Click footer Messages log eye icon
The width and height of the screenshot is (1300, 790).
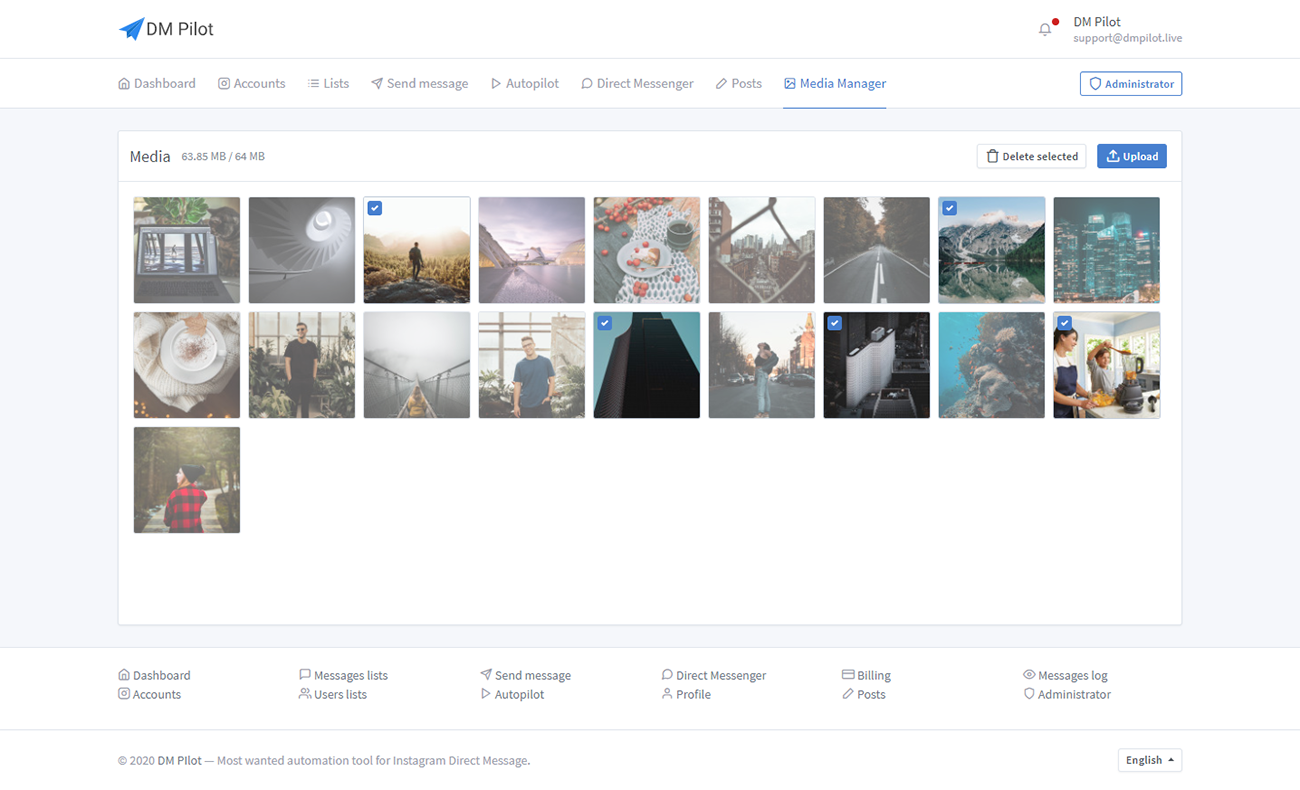[x=1029, y=675]
